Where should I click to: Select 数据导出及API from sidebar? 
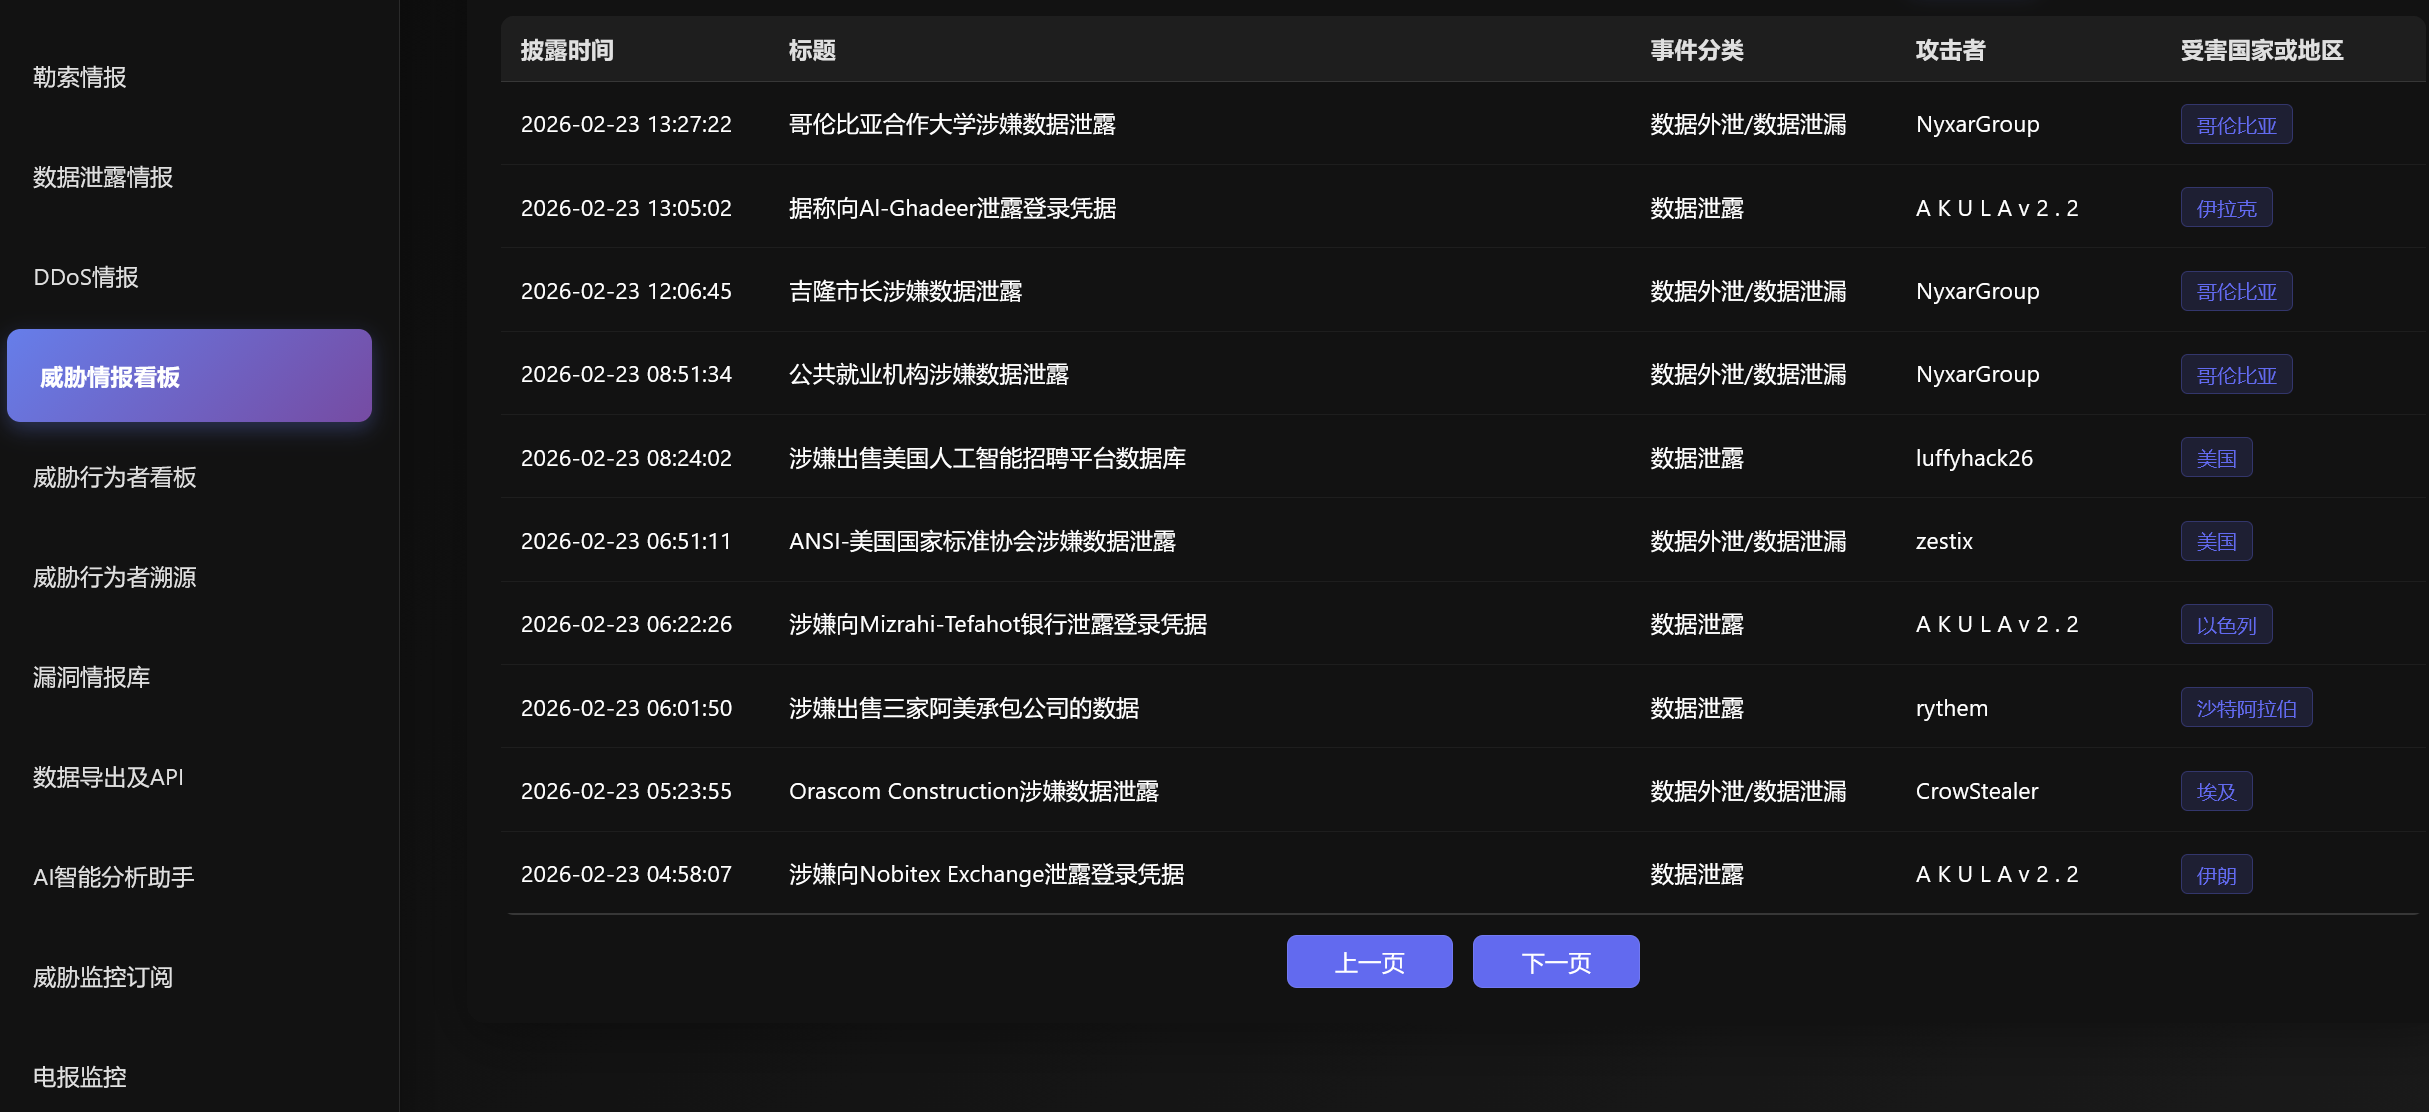click(107, 777)
